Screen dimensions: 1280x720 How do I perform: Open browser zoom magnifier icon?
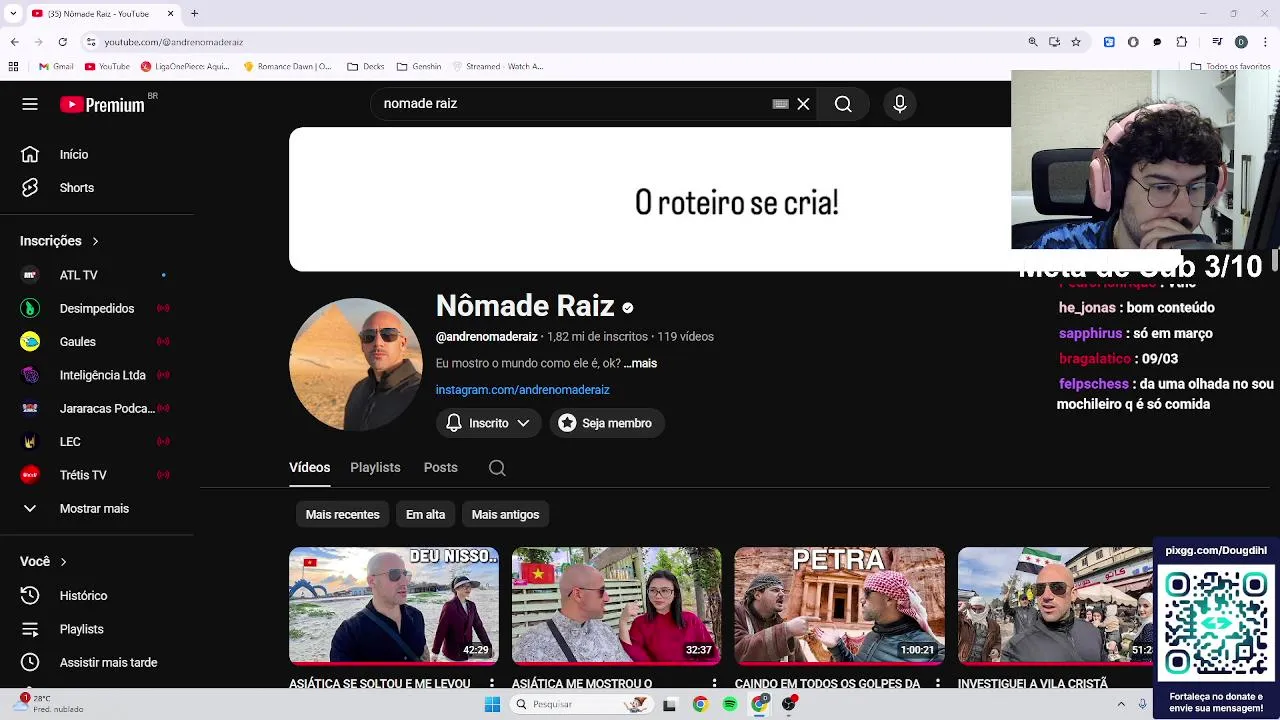[x=1033, y=42]
